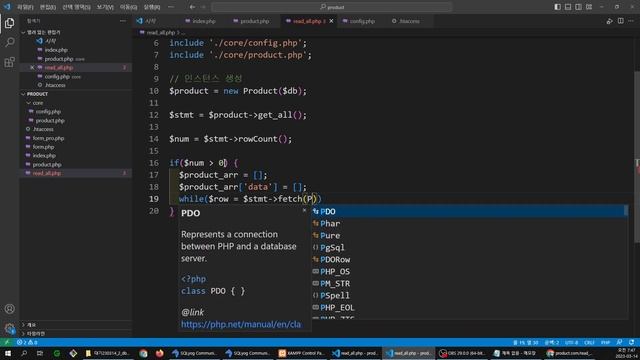Choose the PDO suggestion

469,211
